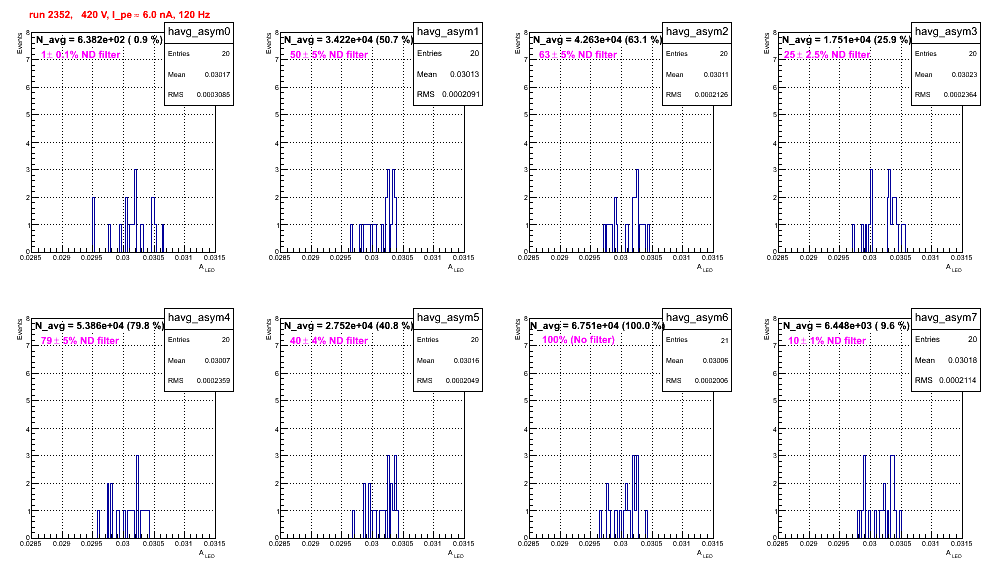Image resolution: width=996 pixels, height=572 pixels.
Task: Click the A_LED axis title under havg_asym0
Action: point(207,268)
